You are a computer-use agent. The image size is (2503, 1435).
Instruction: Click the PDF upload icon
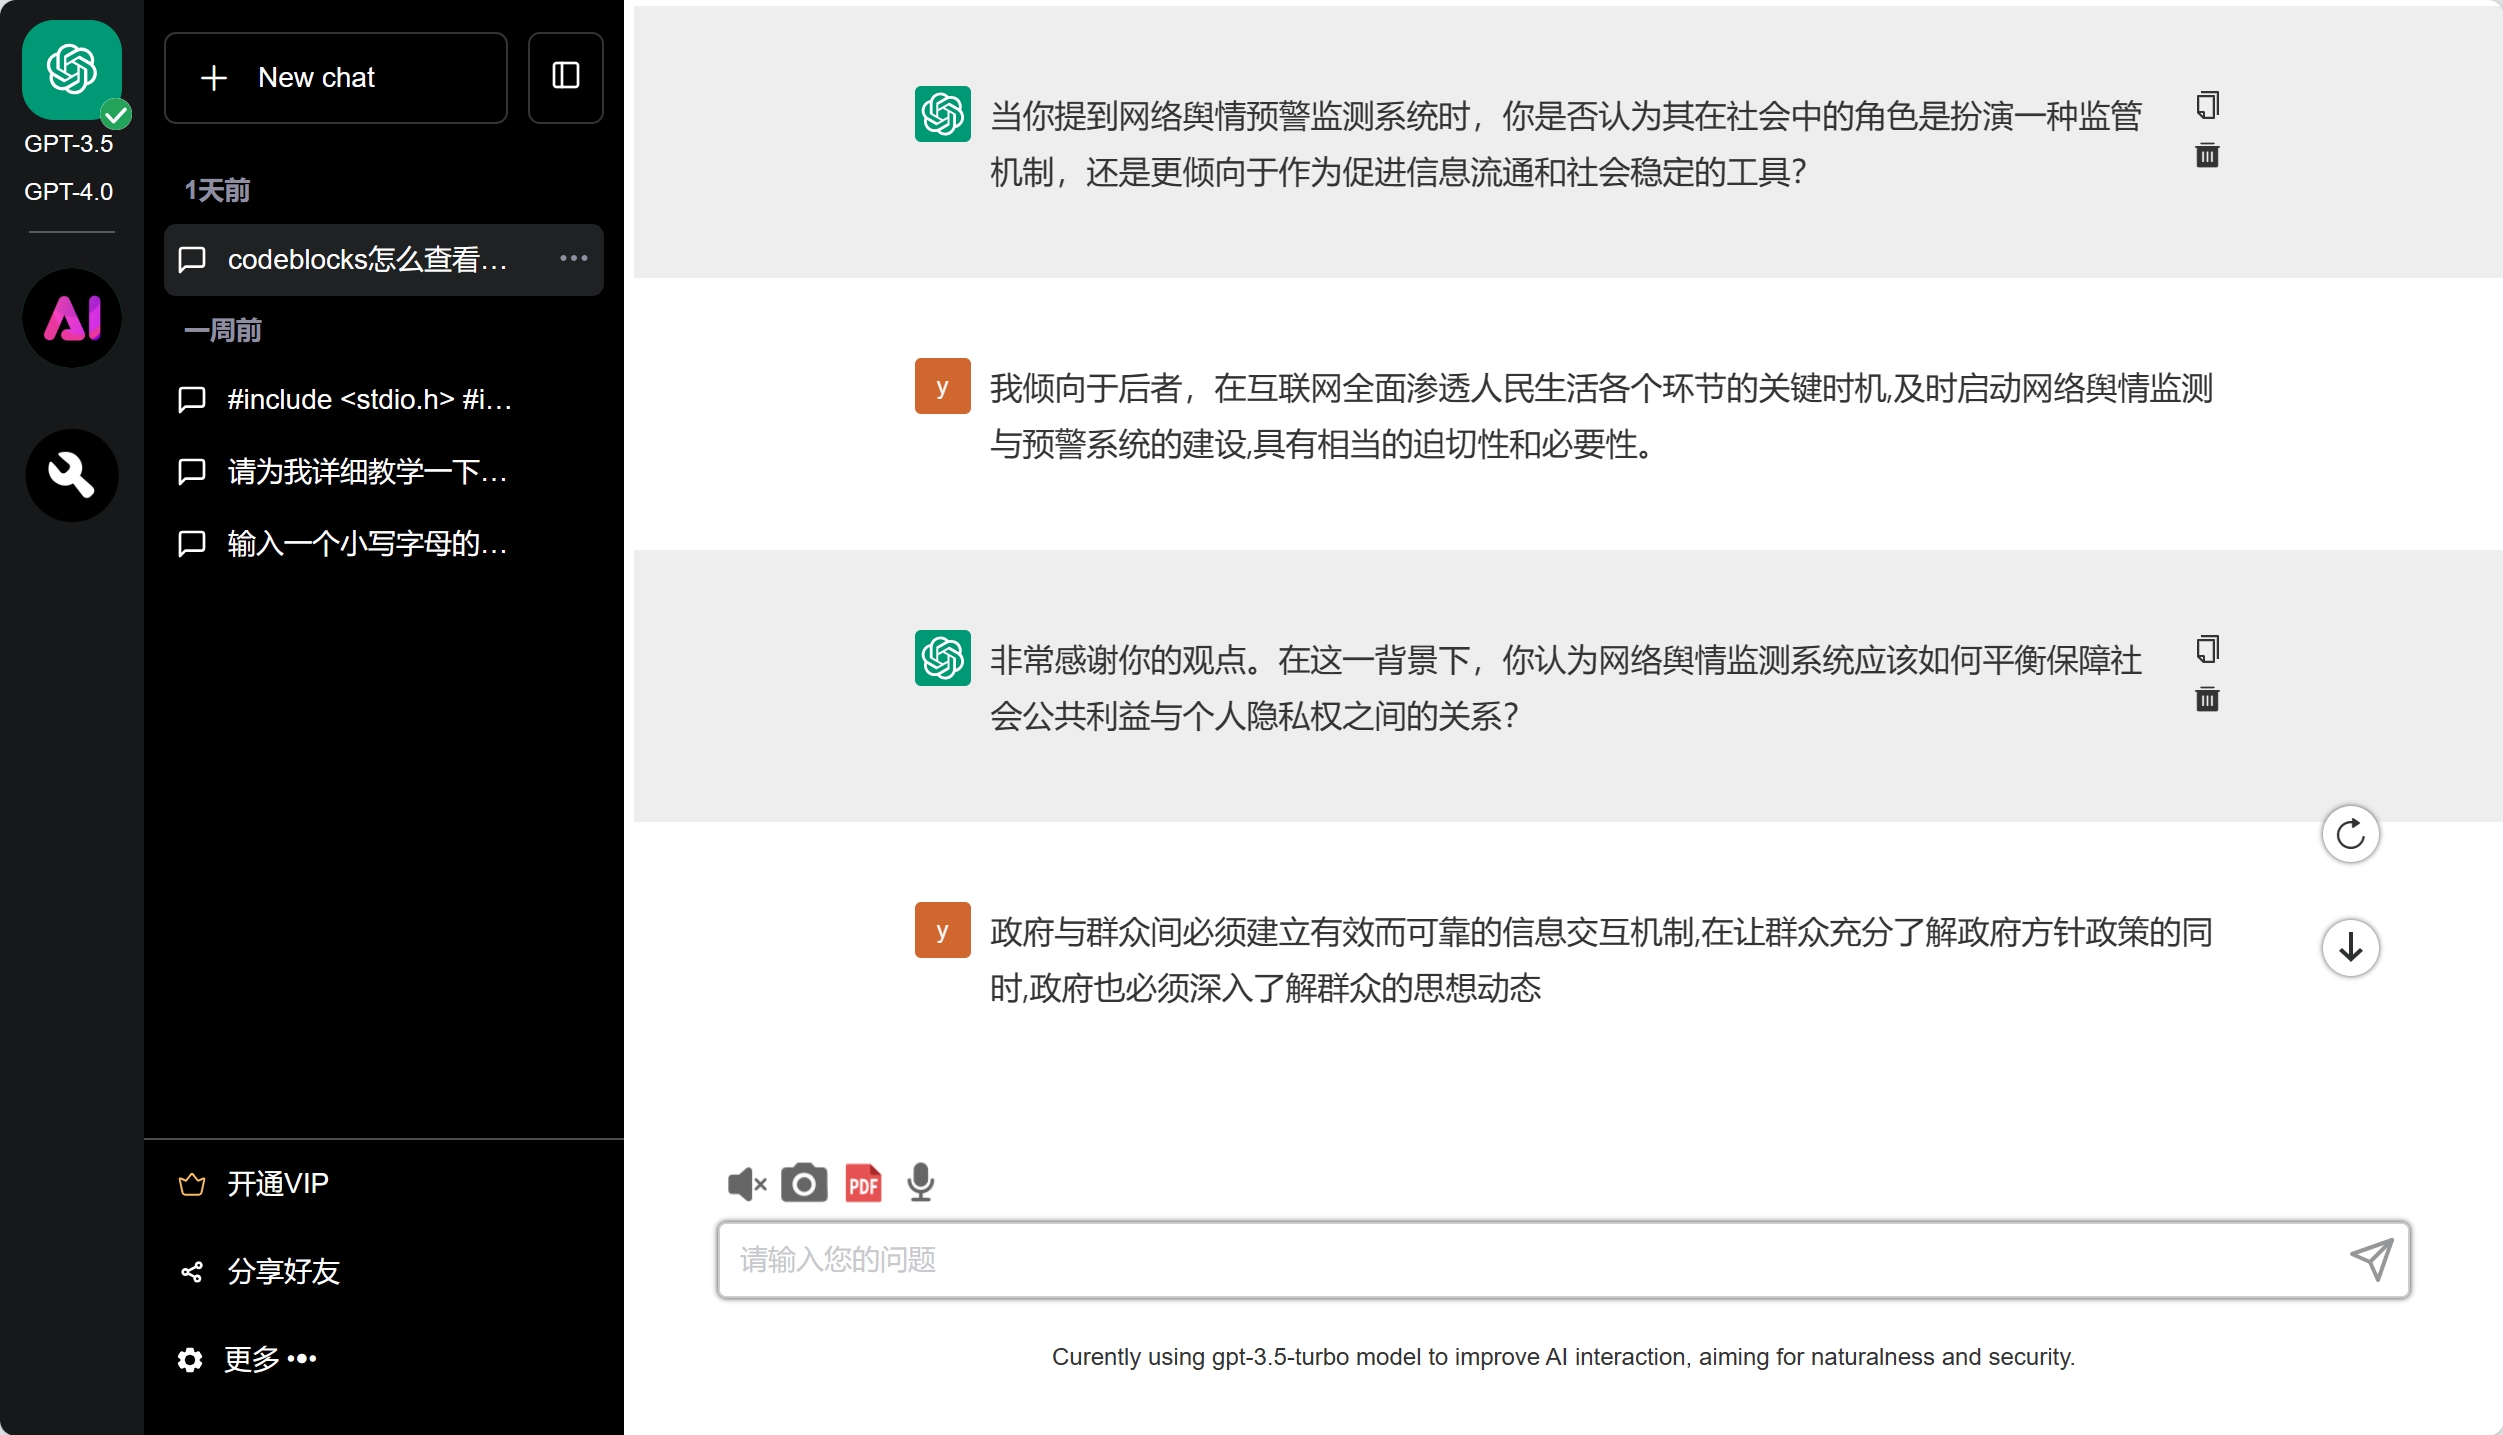863,1183
